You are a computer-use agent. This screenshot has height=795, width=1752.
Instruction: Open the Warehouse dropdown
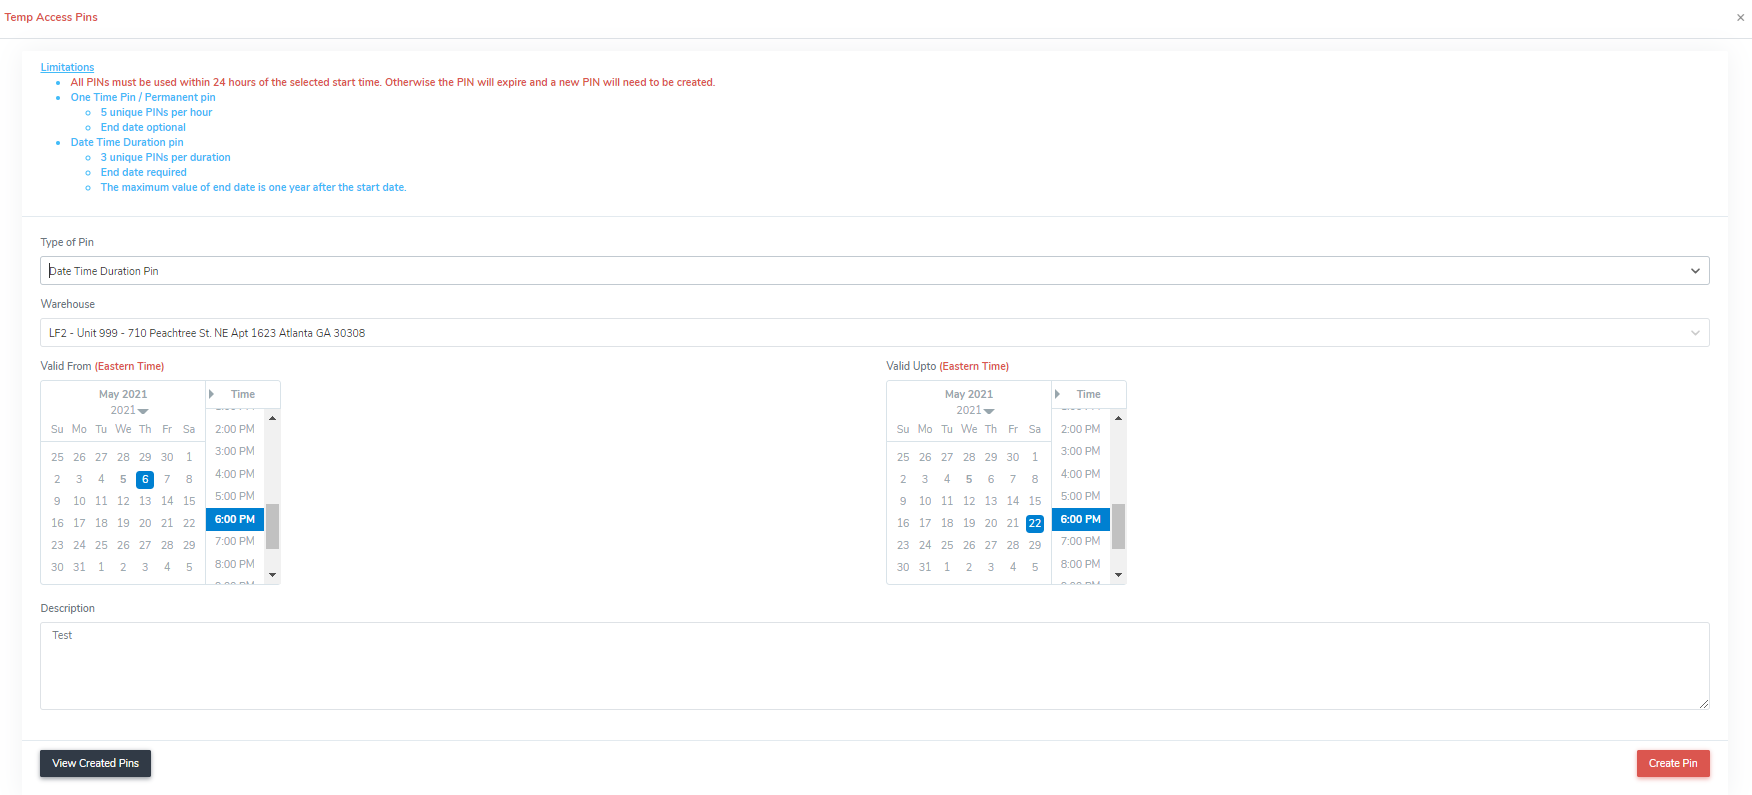click(x=874, y=333)
